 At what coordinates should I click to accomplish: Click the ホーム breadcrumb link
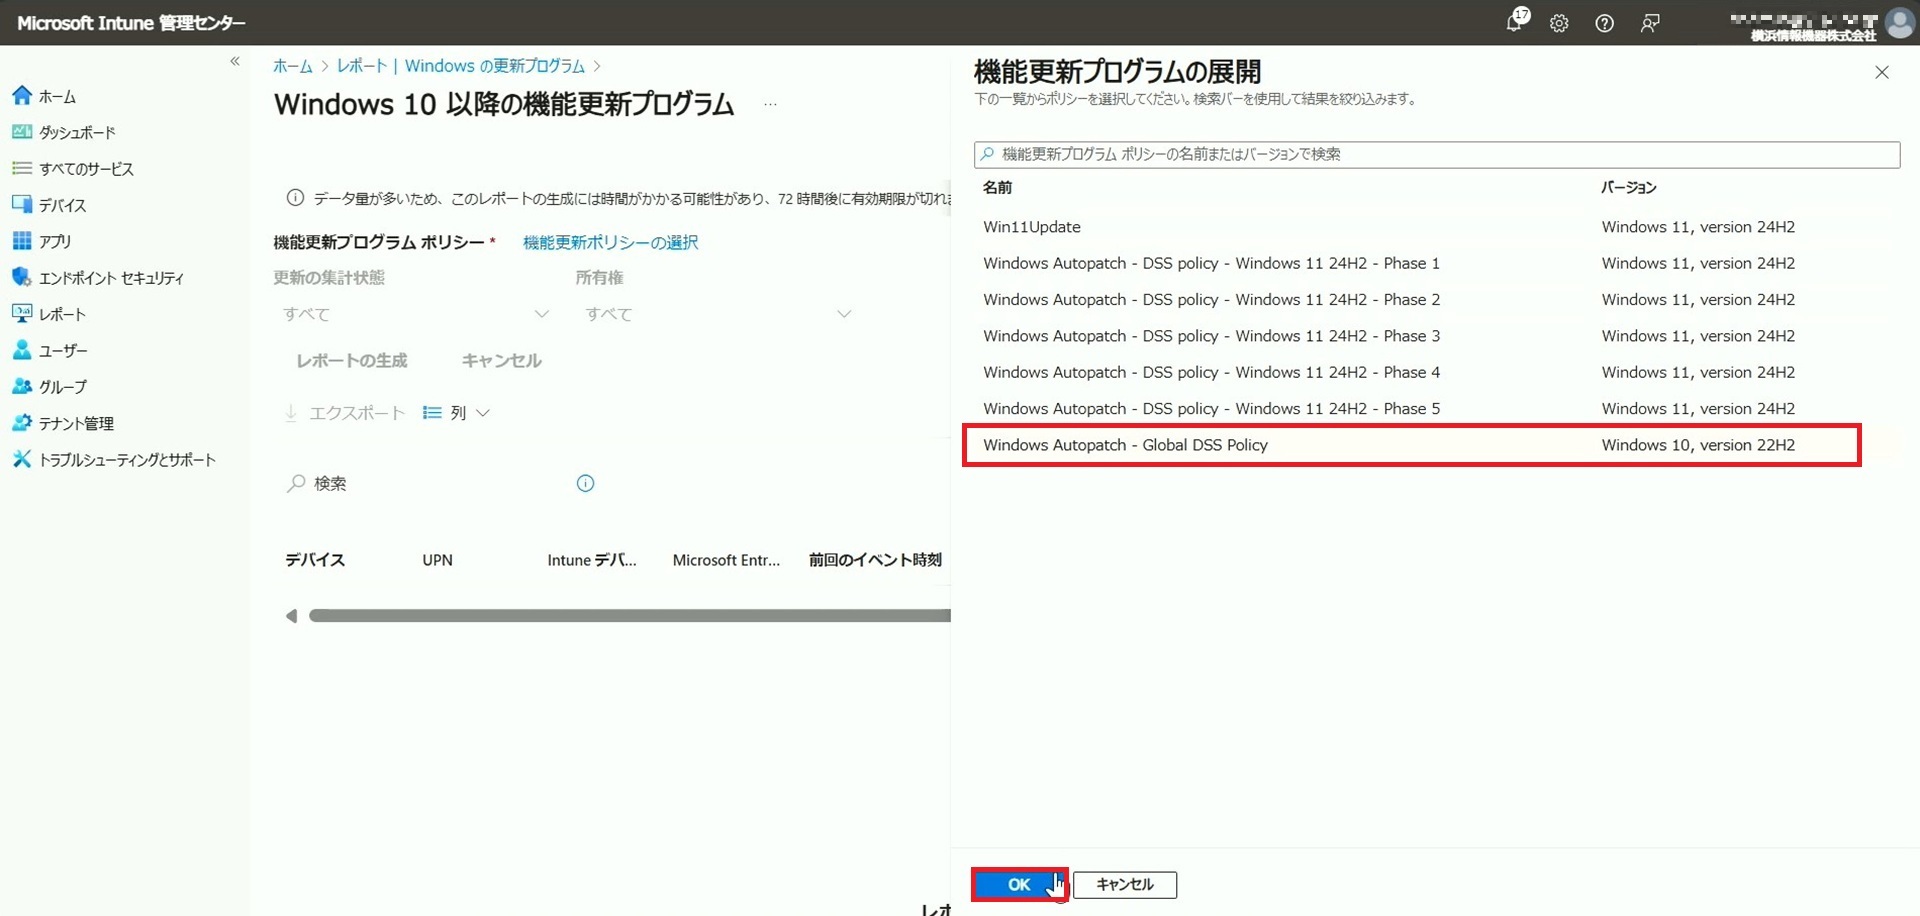click(x=293, y=66)
